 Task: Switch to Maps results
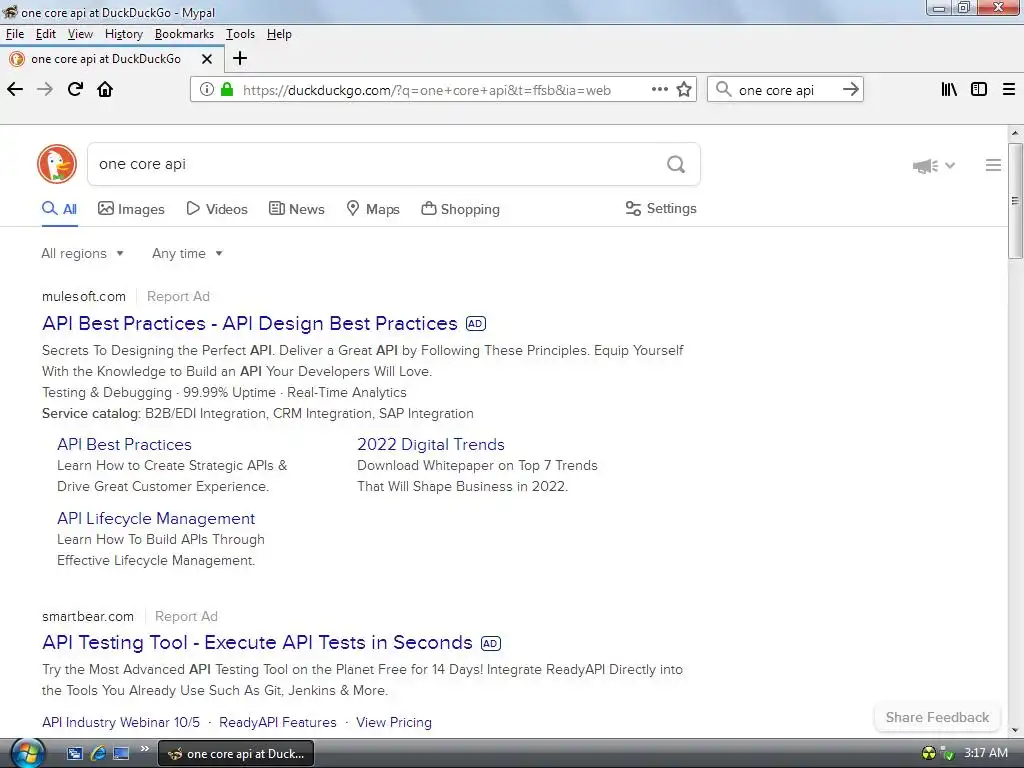coord(373,209)
